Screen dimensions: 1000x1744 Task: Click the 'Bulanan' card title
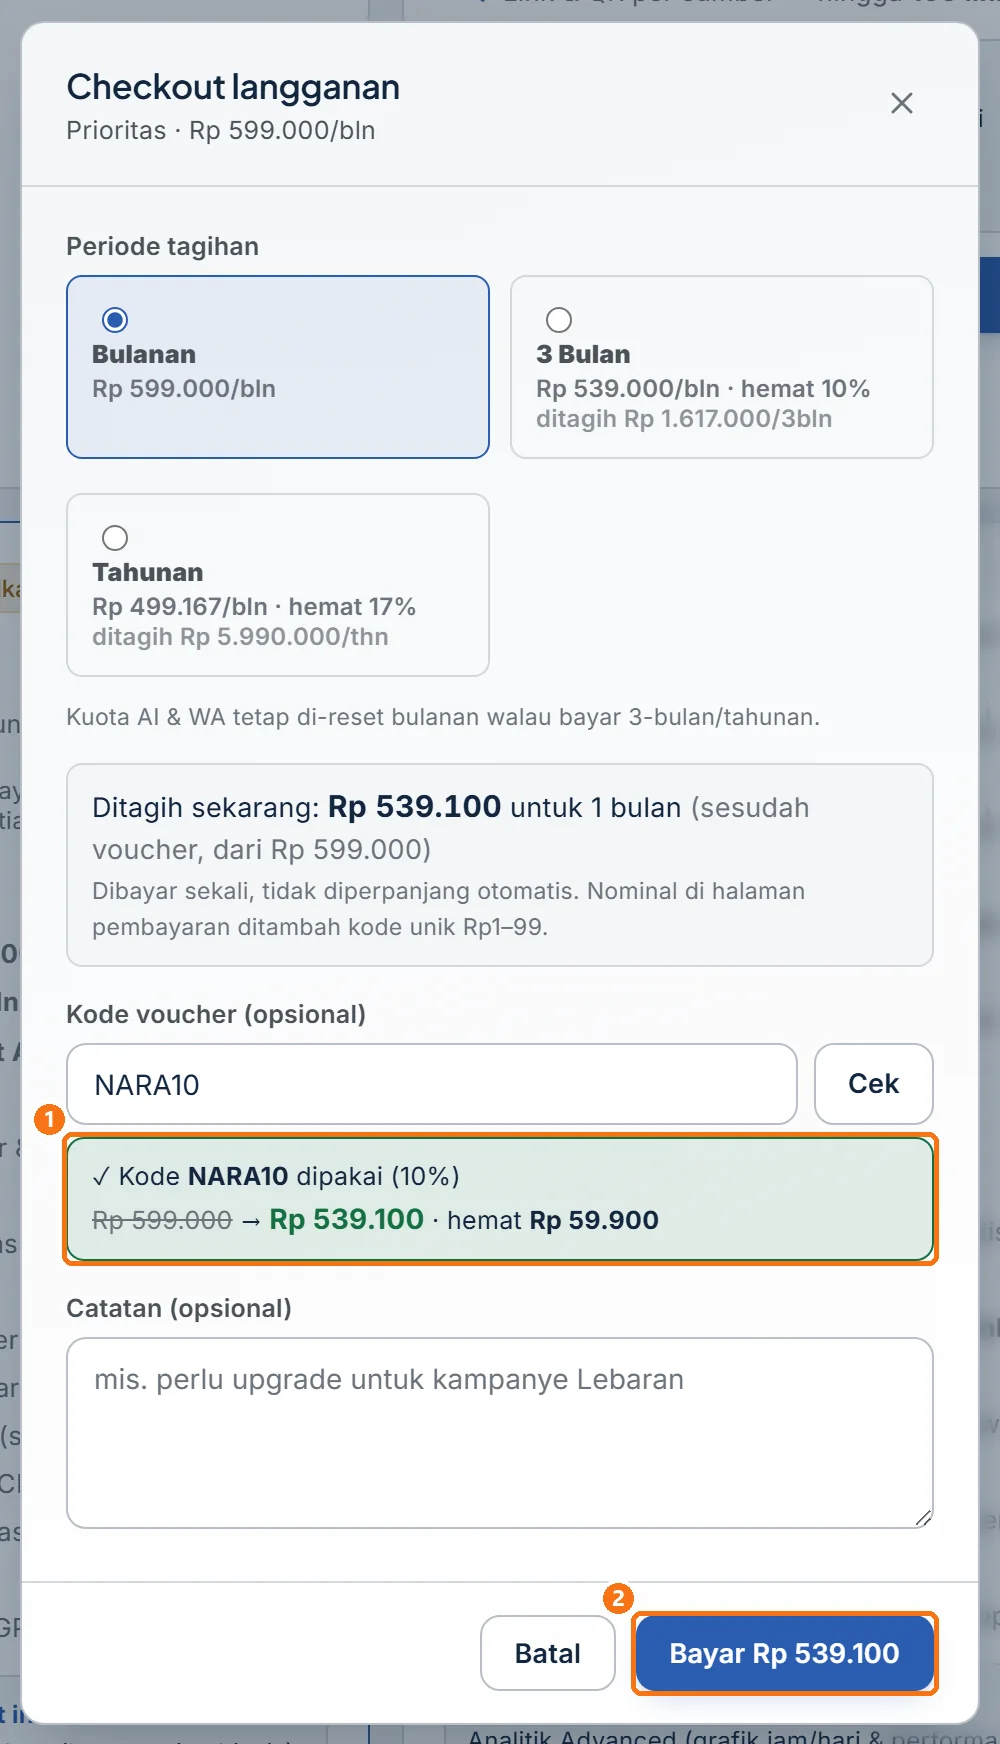(144, 355)
